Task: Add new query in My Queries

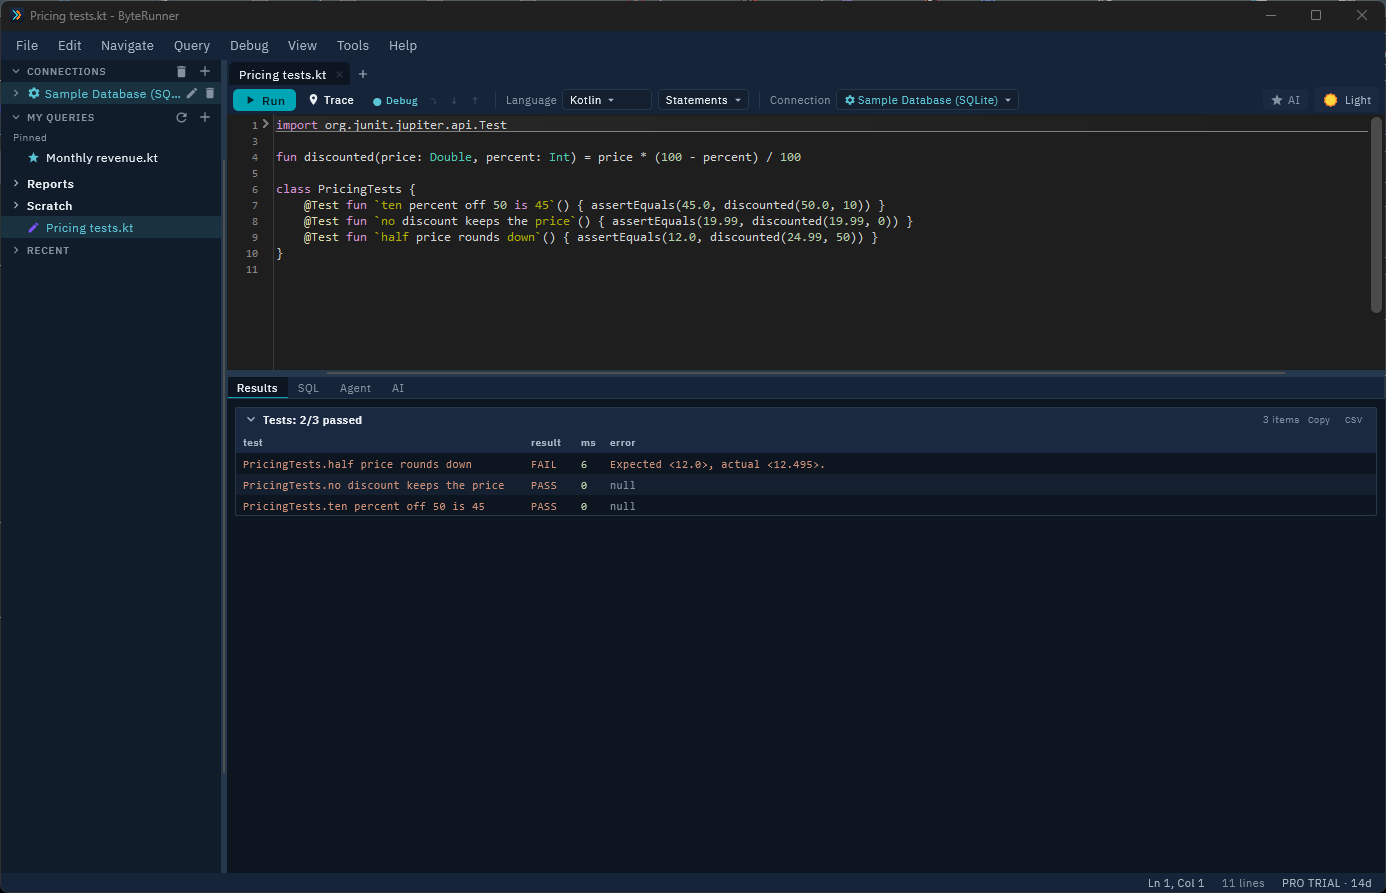Action: pyautogui.click(x=205, y=118)
